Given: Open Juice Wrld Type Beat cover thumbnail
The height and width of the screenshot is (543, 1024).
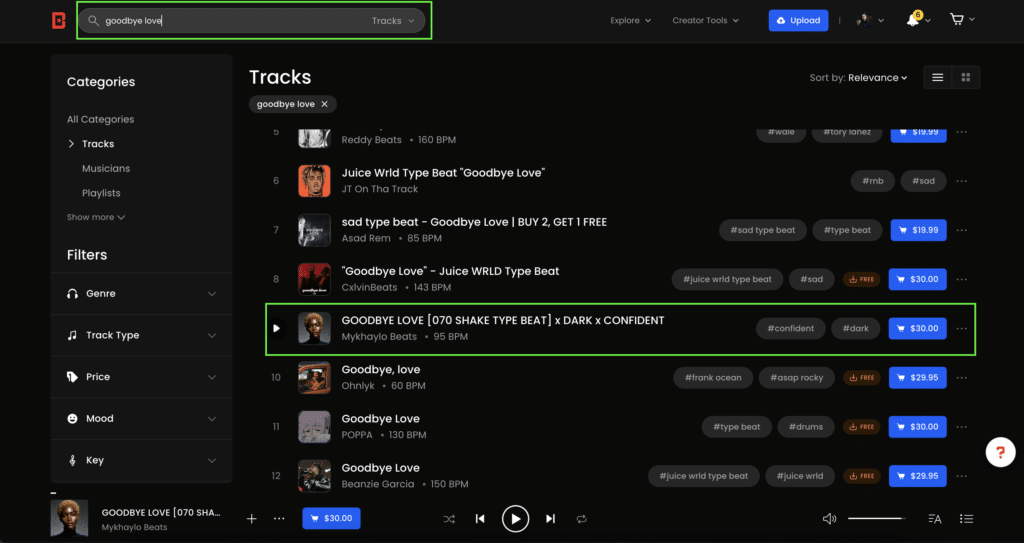Looking at the screenshot, I should click(314, 181).
